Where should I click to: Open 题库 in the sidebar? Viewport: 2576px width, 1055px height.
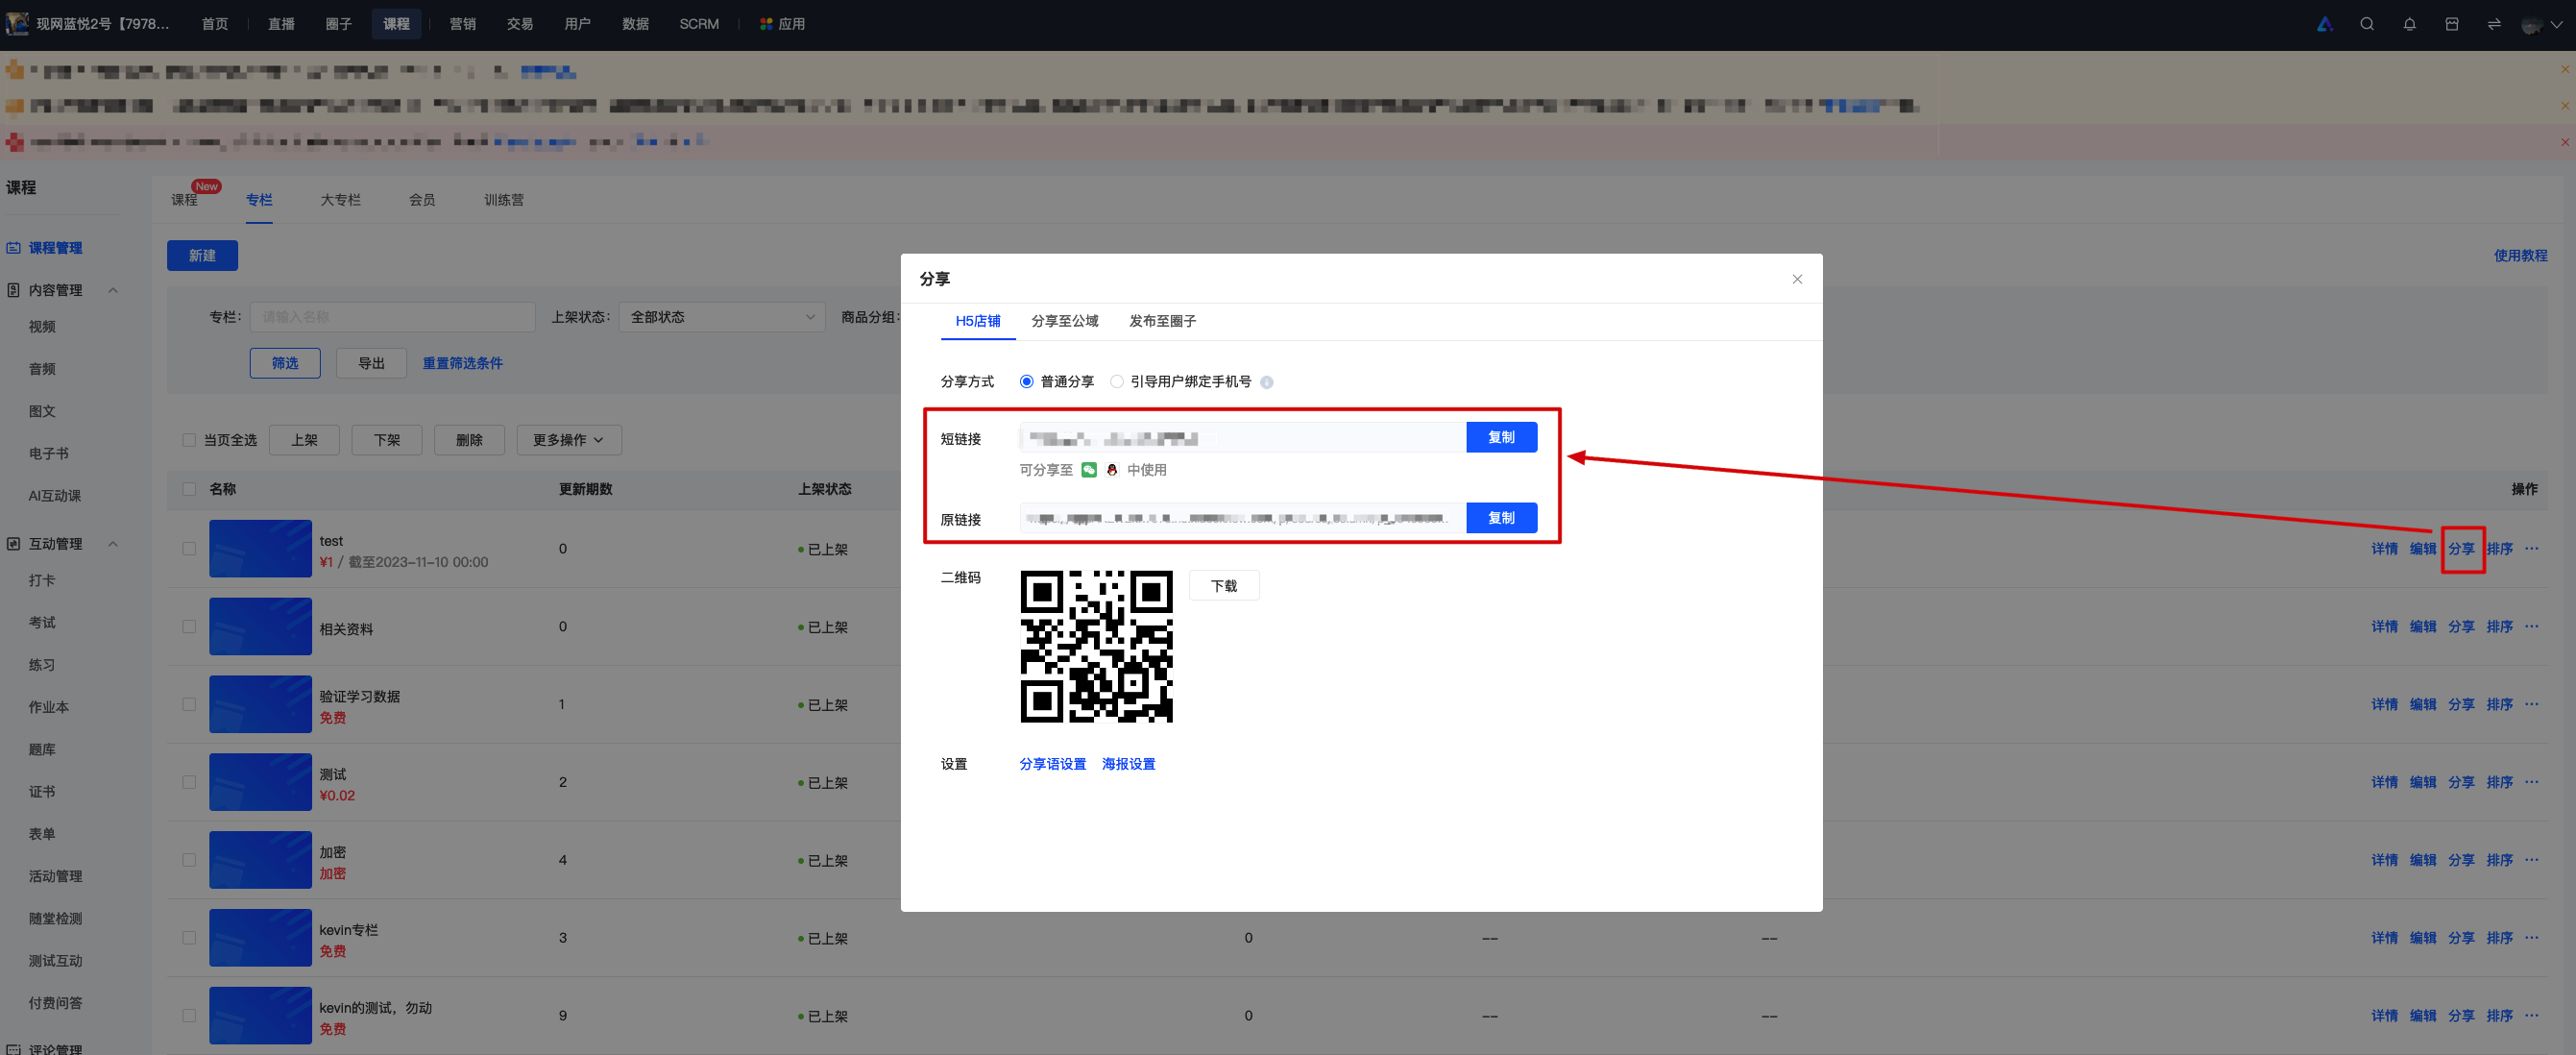tap(42, 750)
